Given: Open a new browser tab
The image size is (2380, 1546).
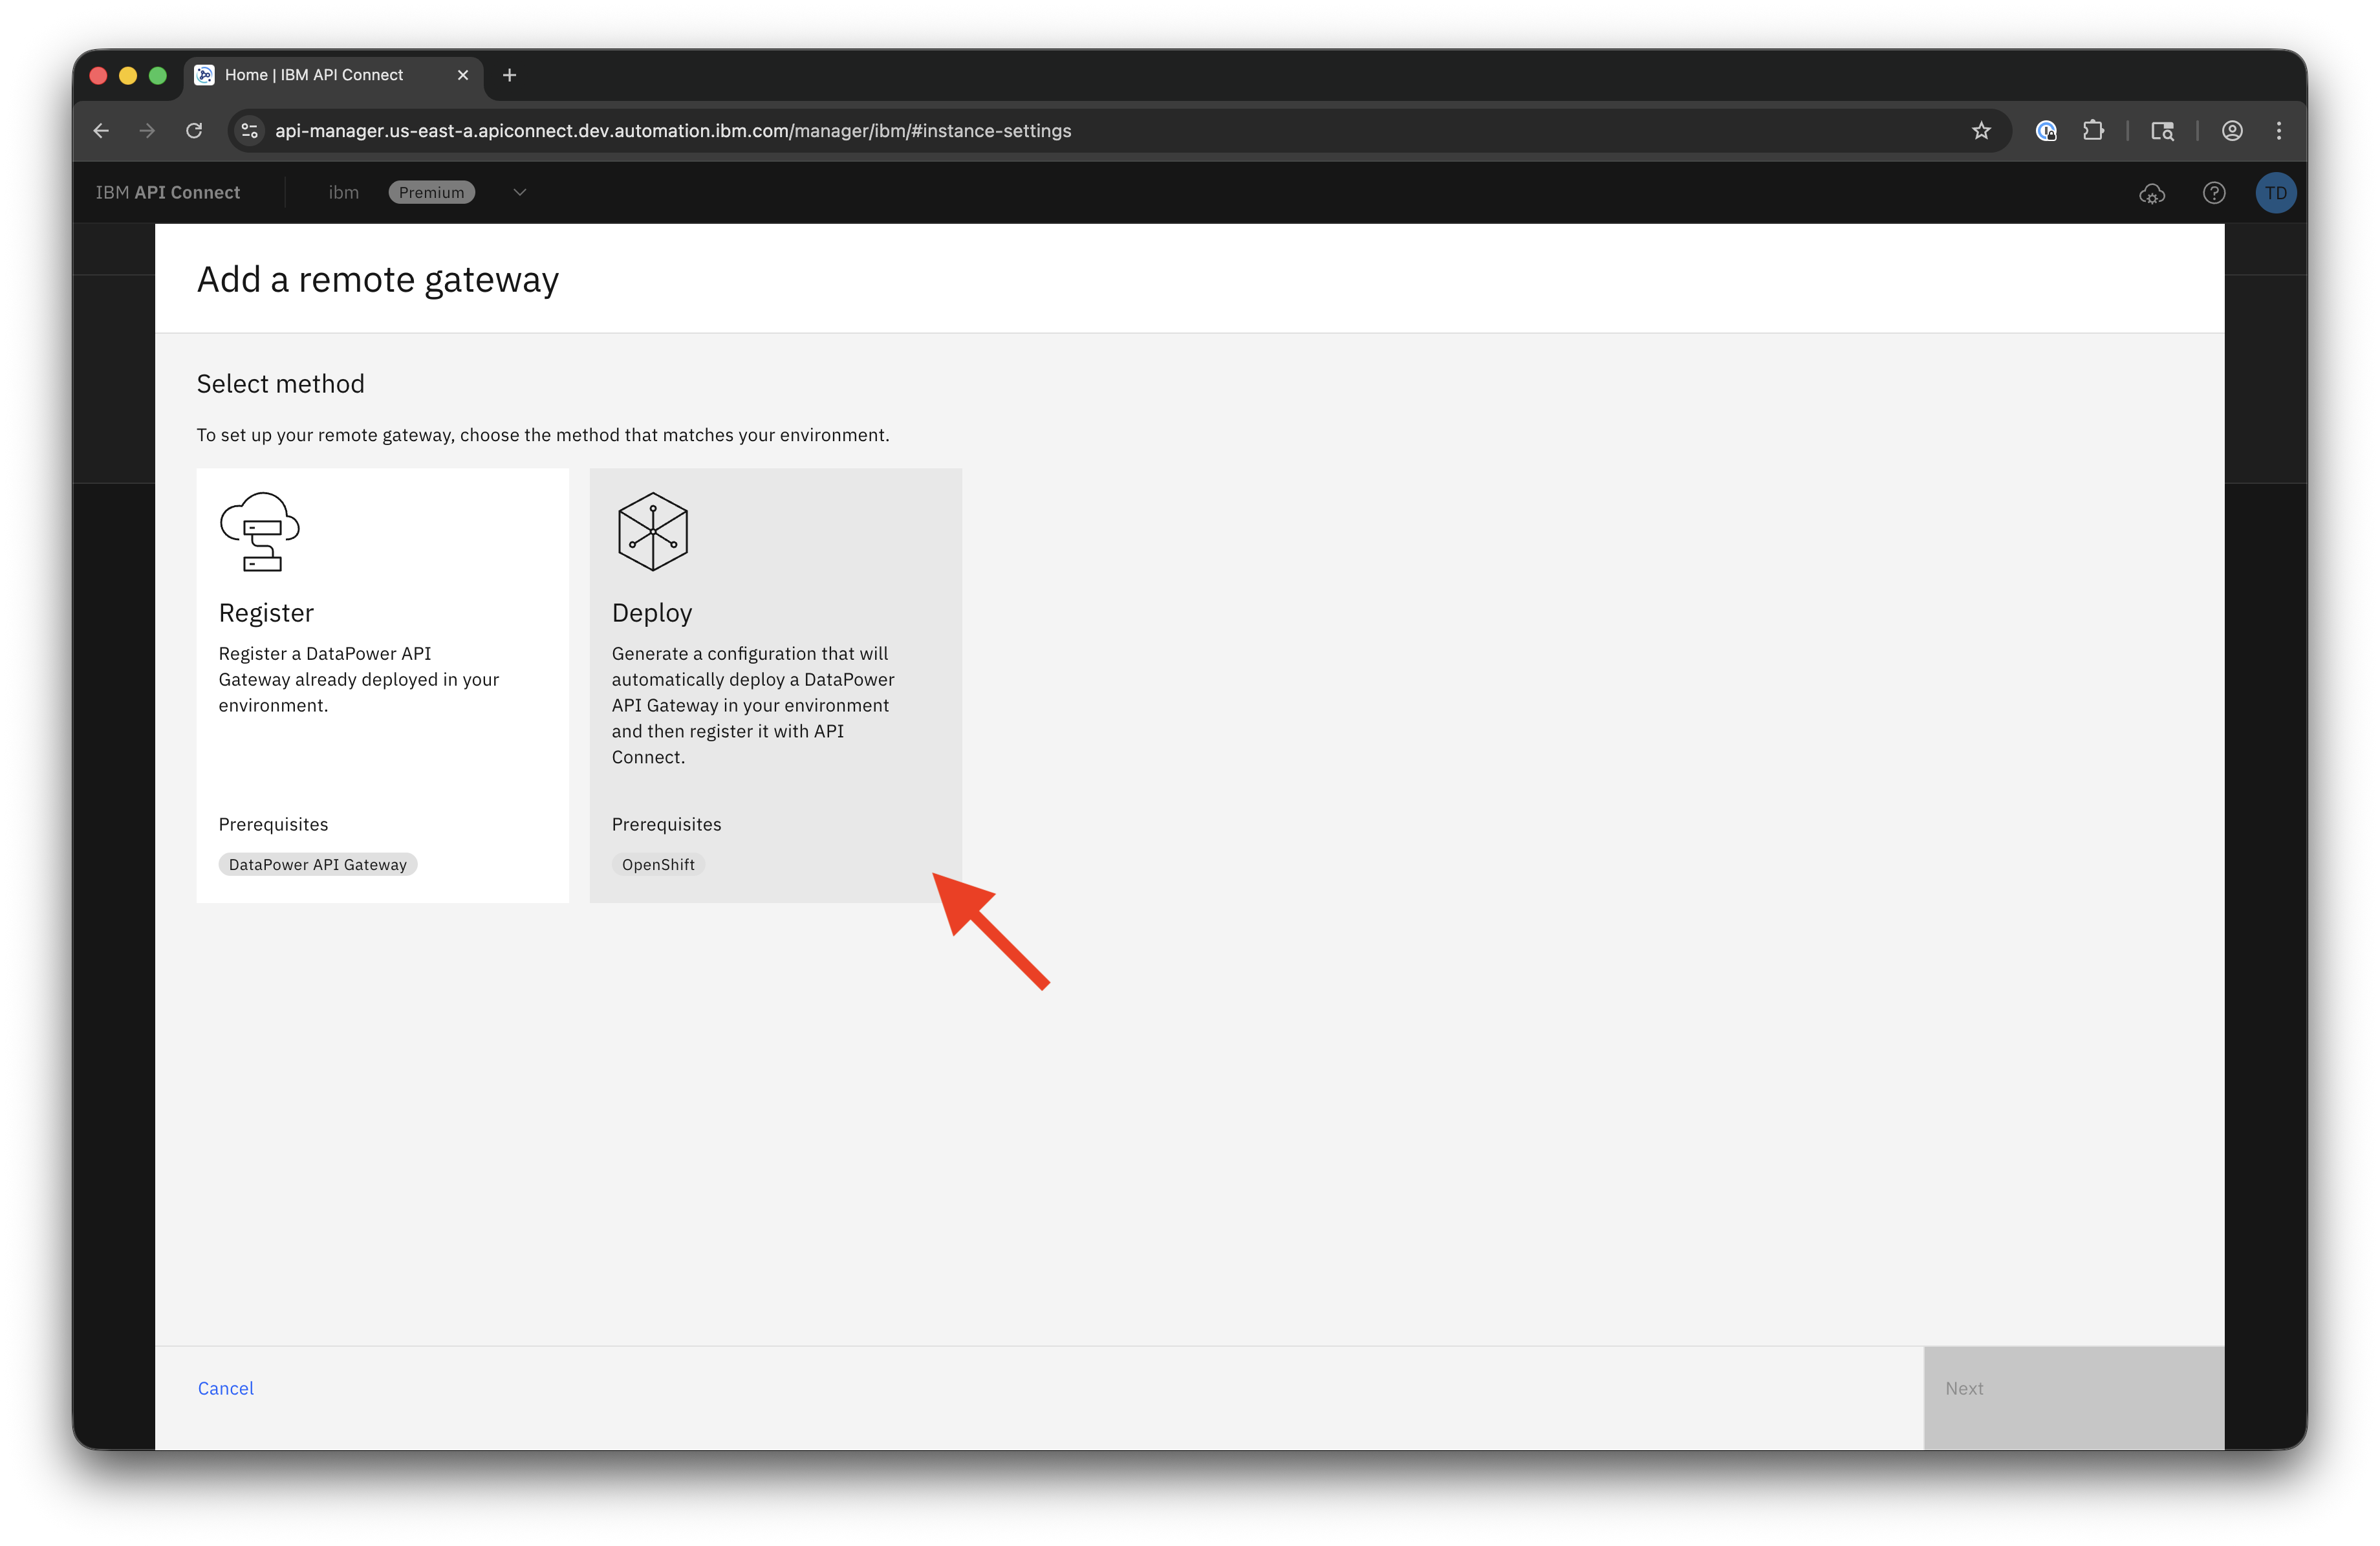Looking at the screenshot, I should pyautogui.click(x=509, y=75).
